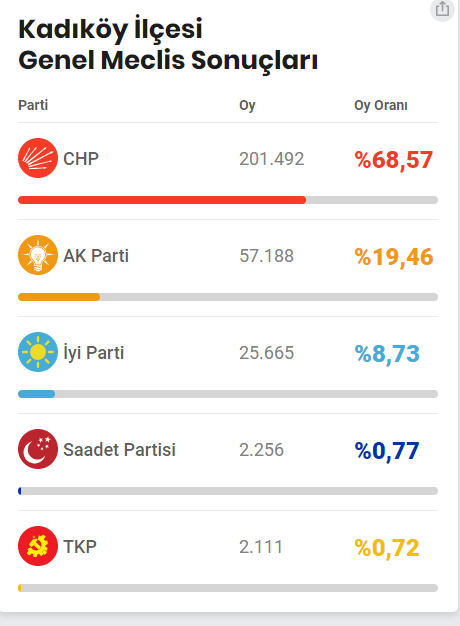Select the AK Parti party name
Viewport: 460px width, 626px height.
click(x=96, y=256)
